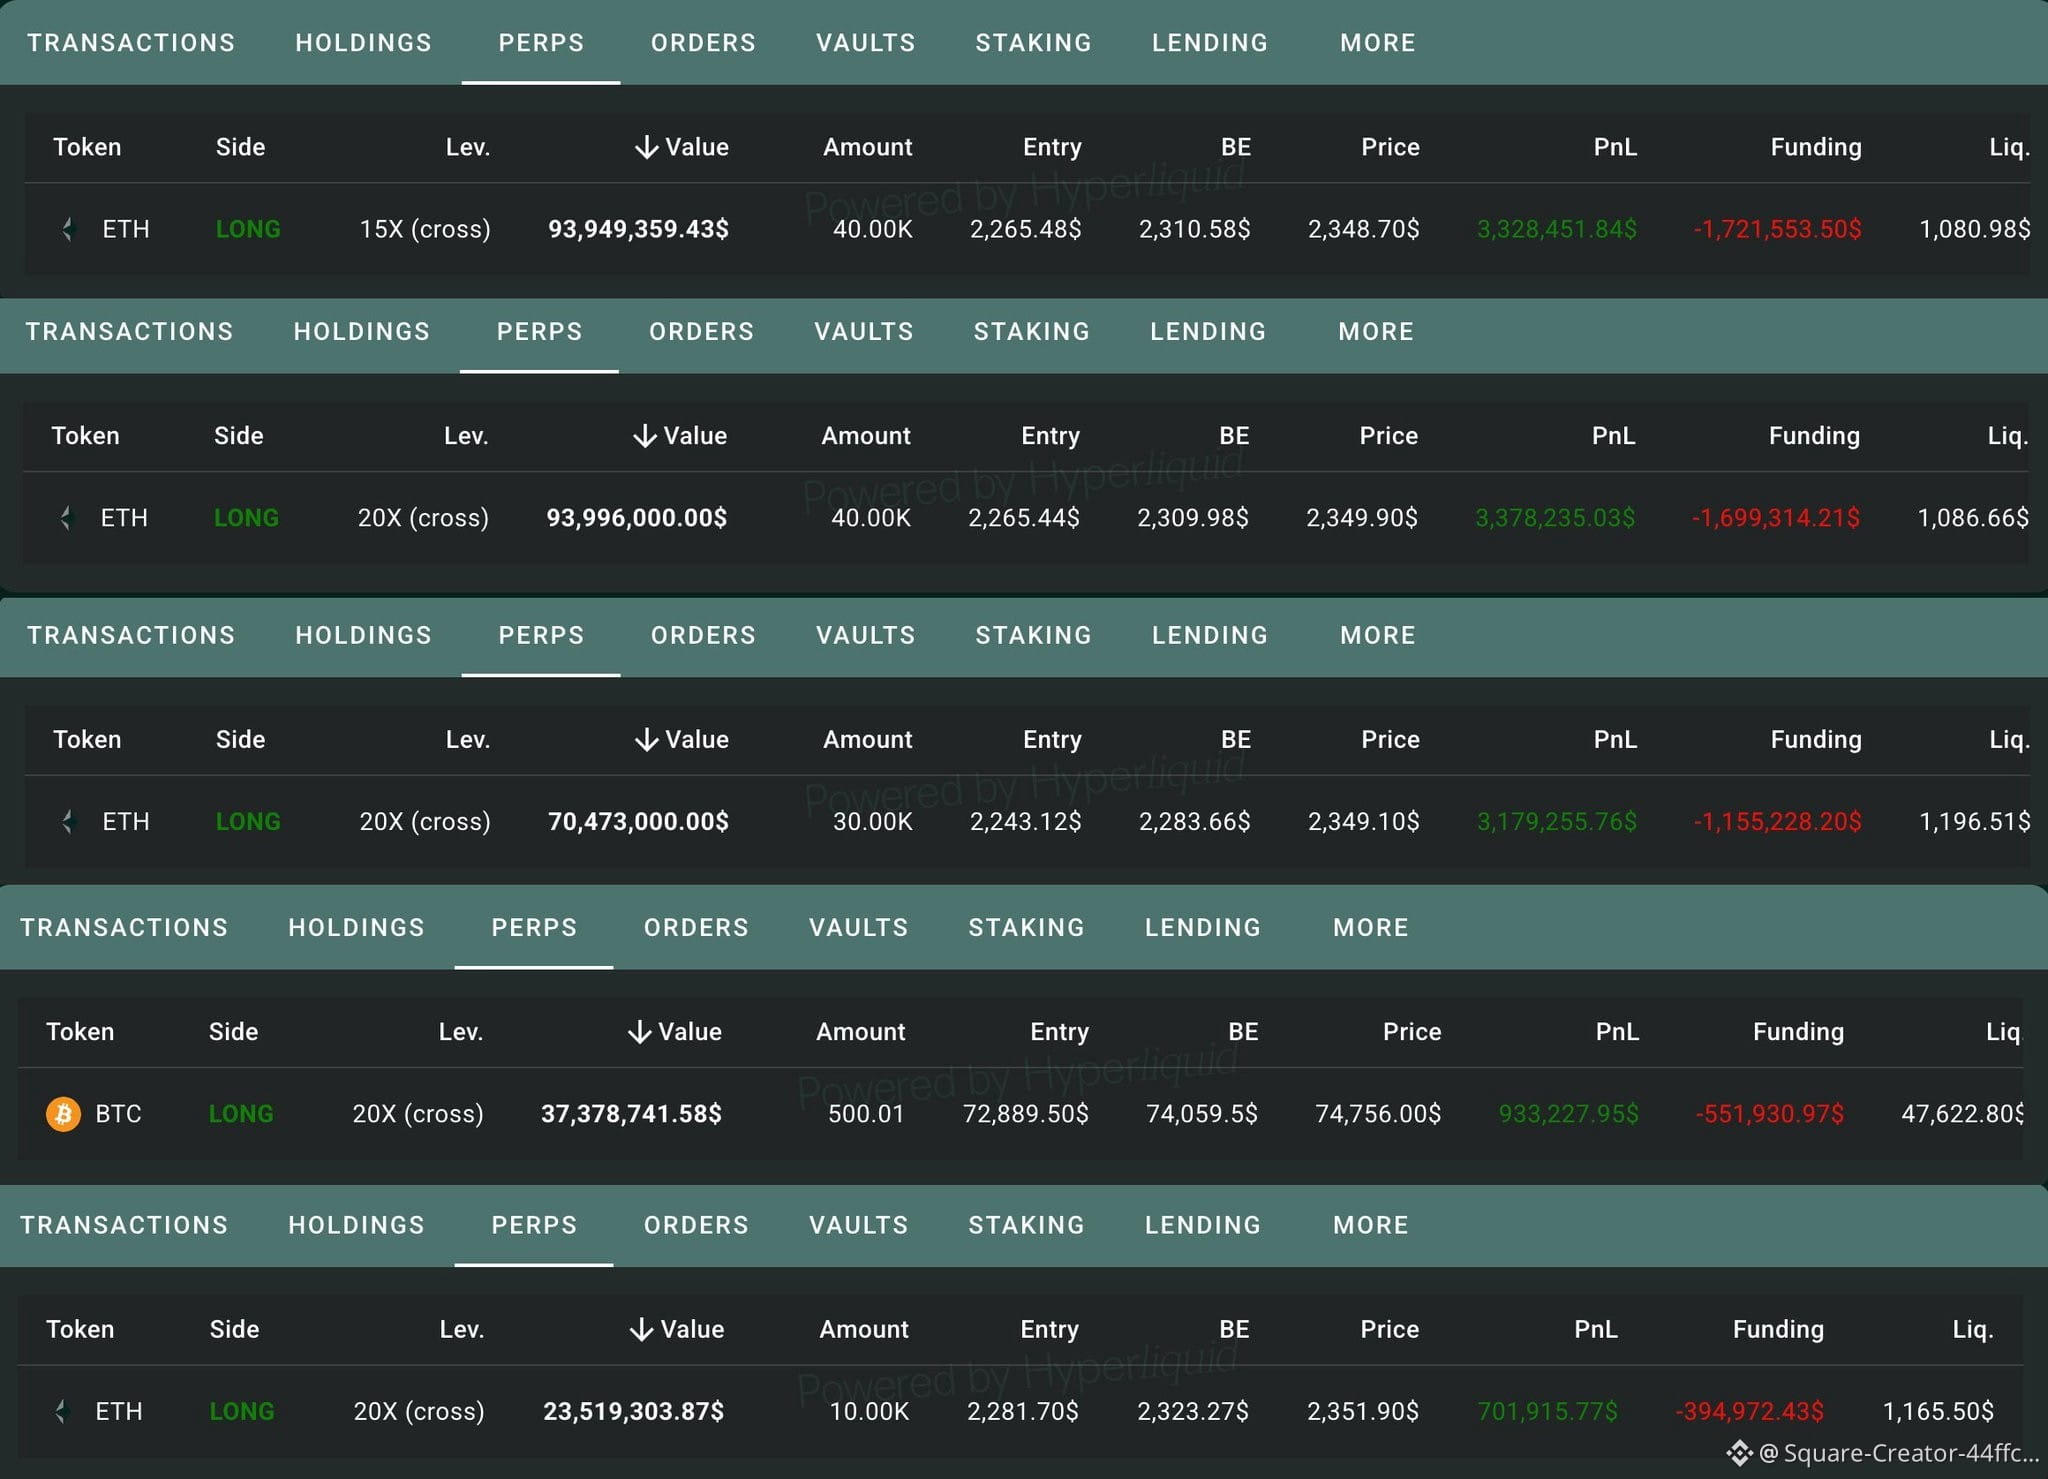Screen dimensions: 2048x1479
Task: Click PnL value 701,915.77$
Action: pos(1547,1411)
